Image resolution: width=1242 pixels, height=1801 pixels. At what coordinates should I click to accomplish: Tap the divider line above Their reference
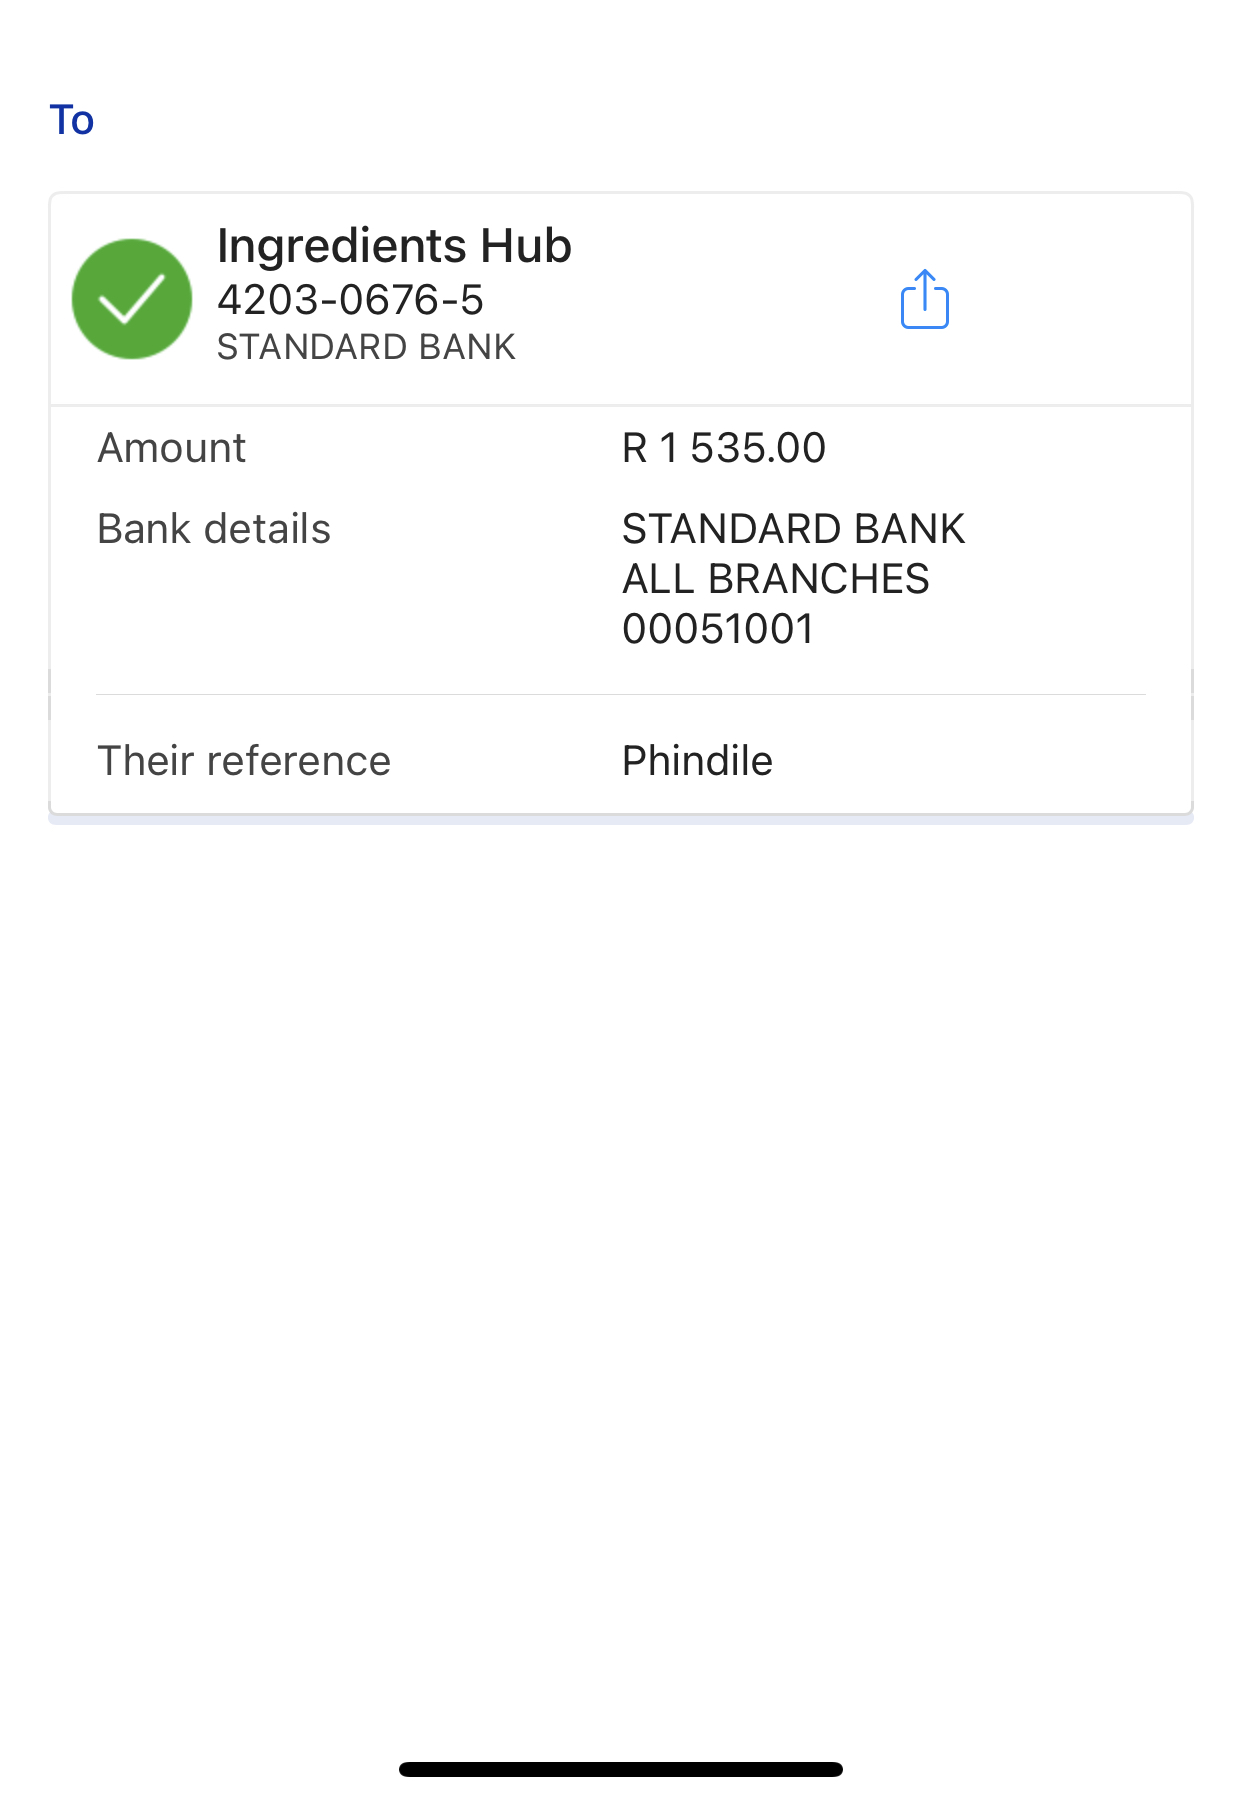point(620,694)
